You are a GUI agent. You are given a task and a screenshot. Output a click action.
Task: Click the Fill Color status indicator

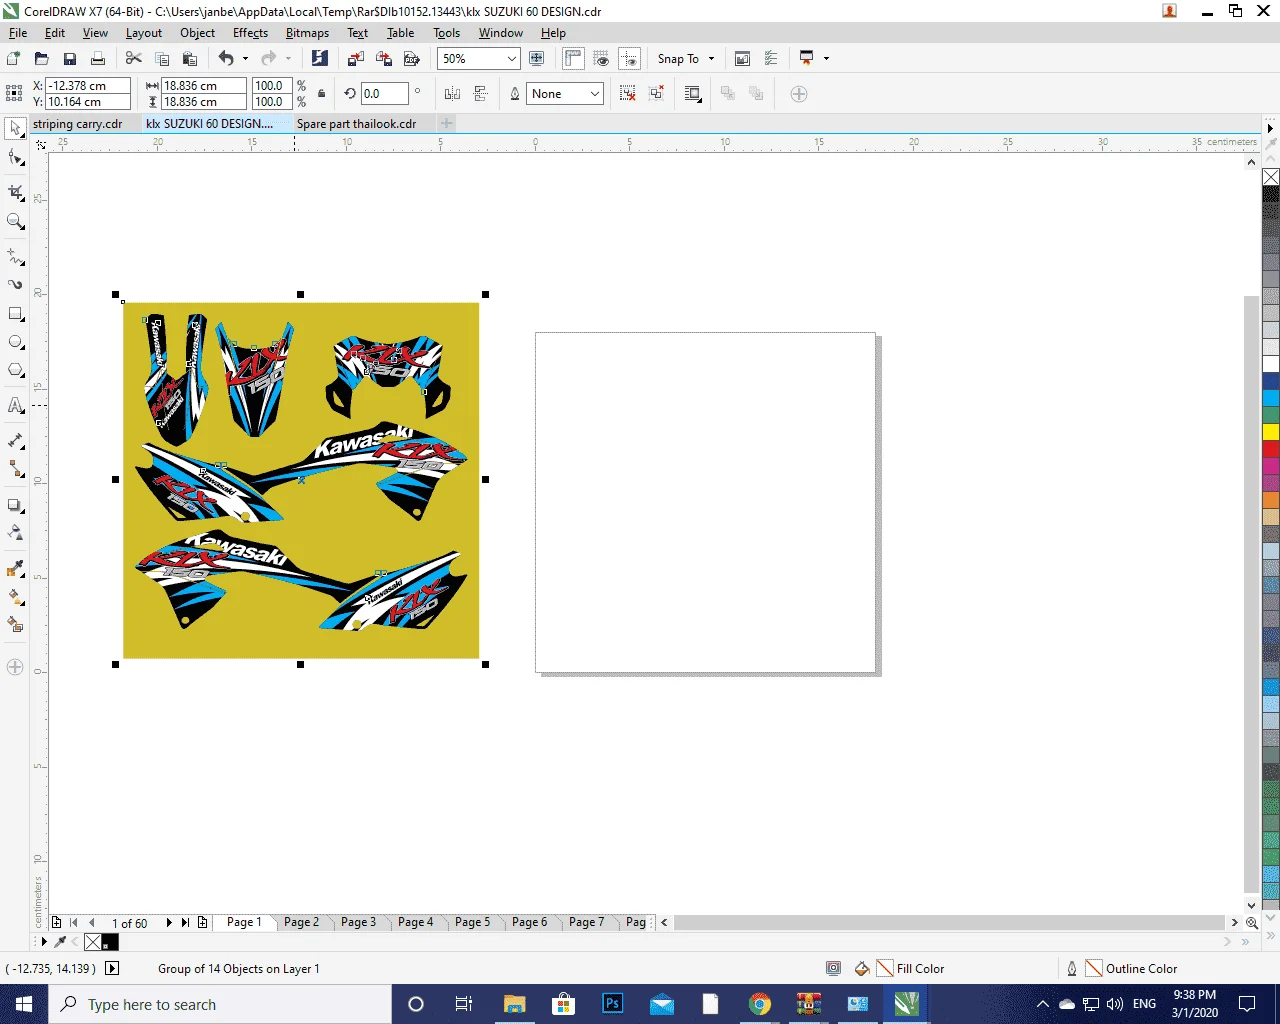911,968
